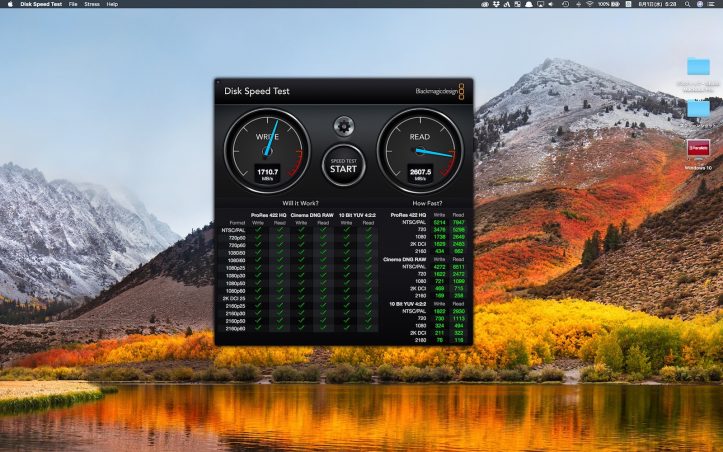The height and width of the screenshot is (452, 723).
Task: Click the Cinema DNG RAW write checkmark for 1080p25
Action: point(301,268)
